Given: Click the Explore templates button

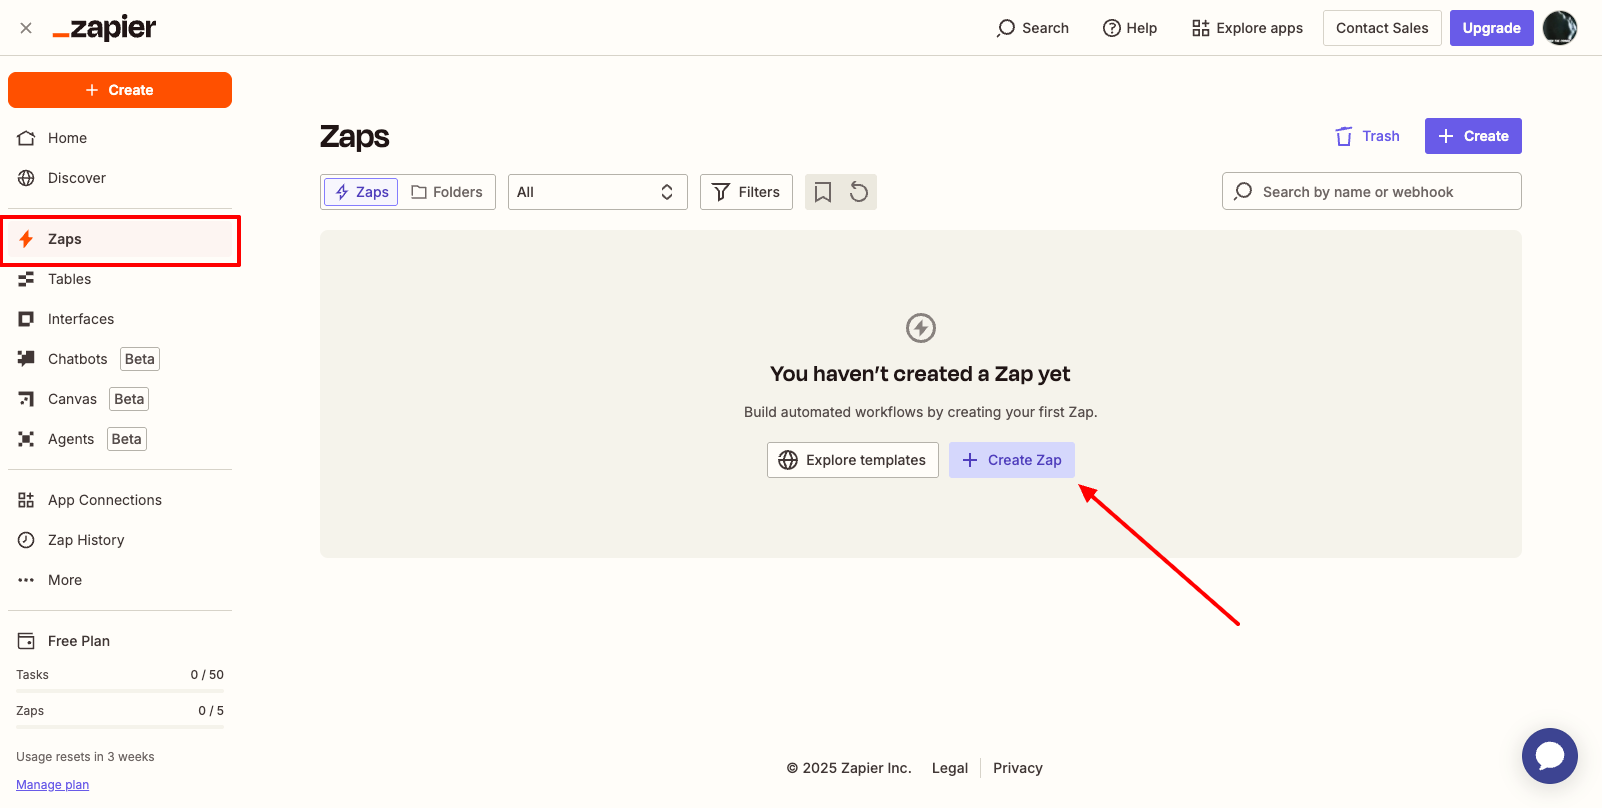Looking at the screenshot, I should coord(853,460).
